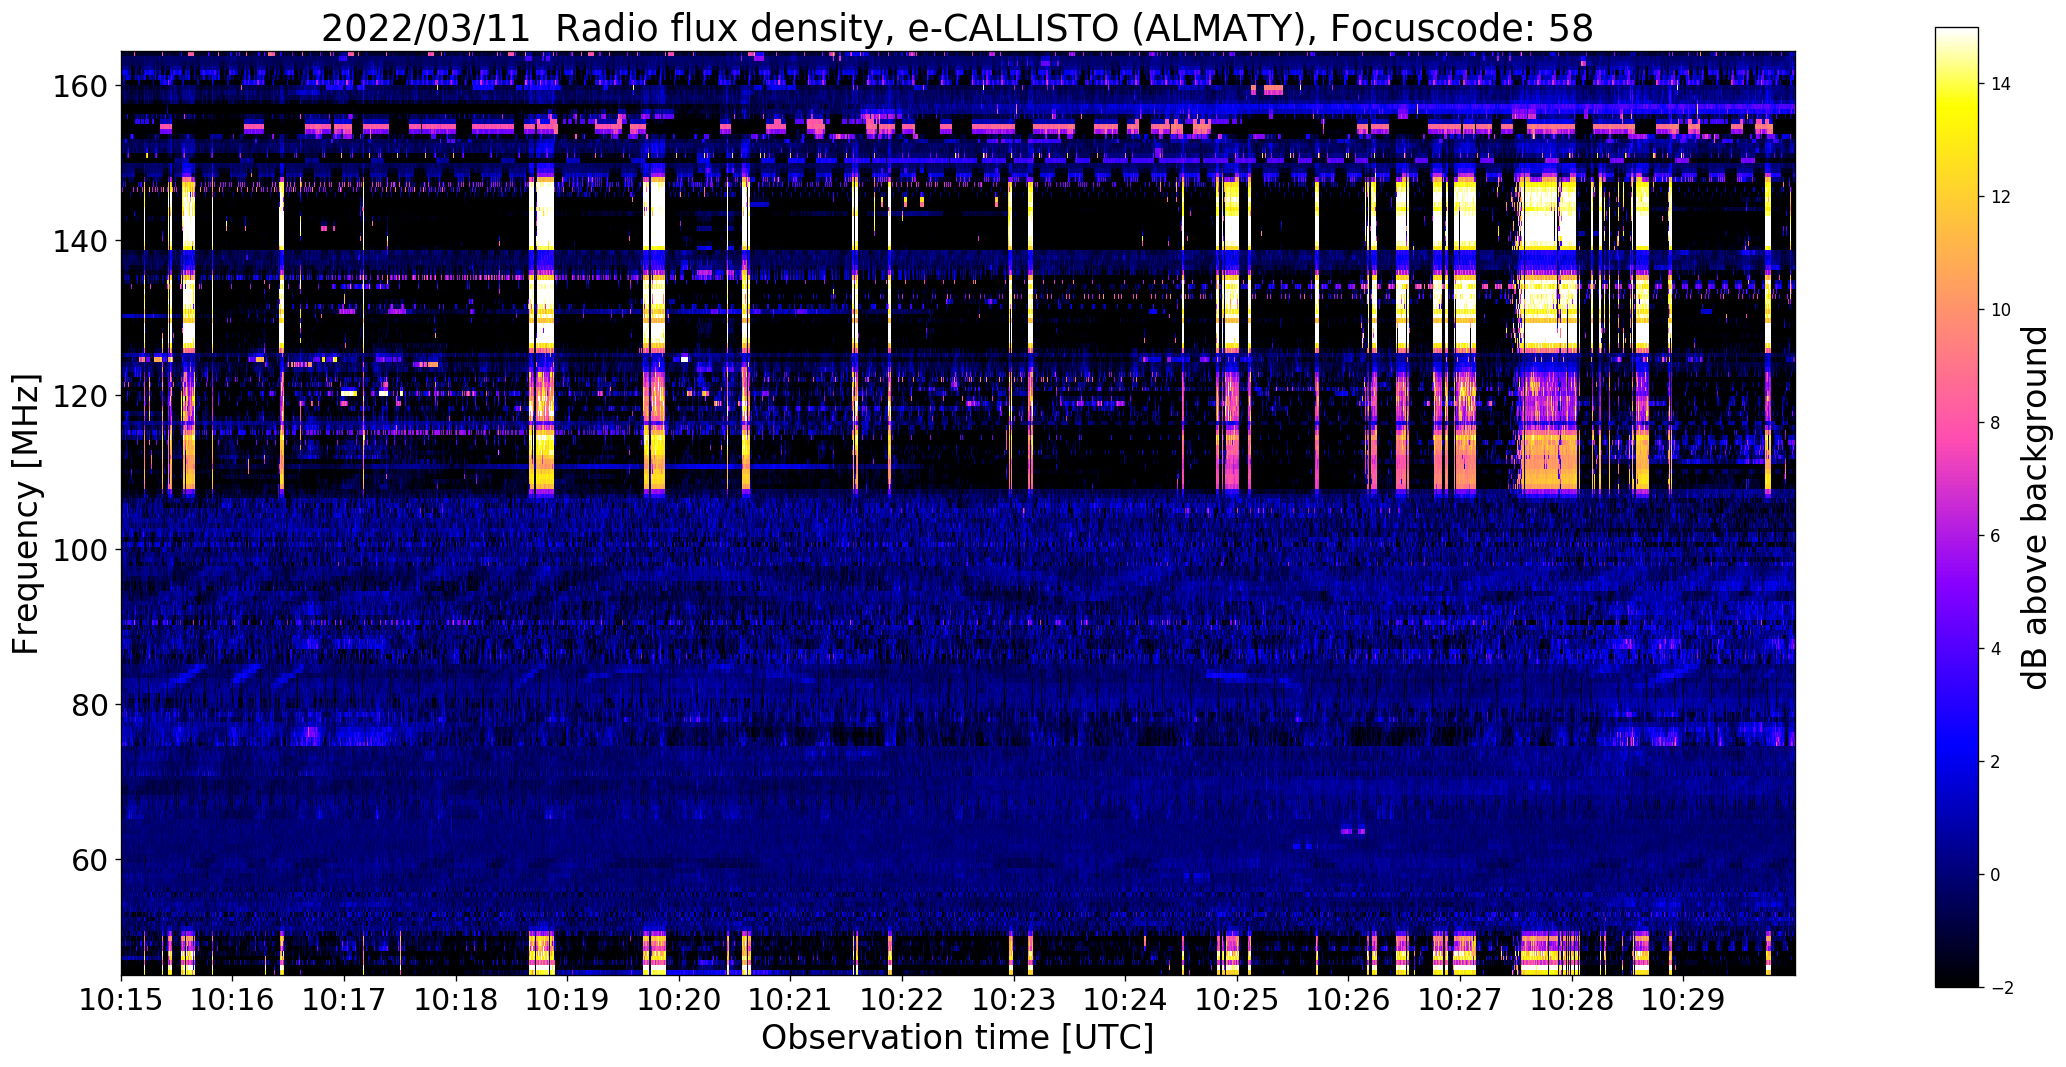This screenshot has height=1067, width=2066.
Task: Click the 60 frequency tick label
Action: [x=89, y=860]
